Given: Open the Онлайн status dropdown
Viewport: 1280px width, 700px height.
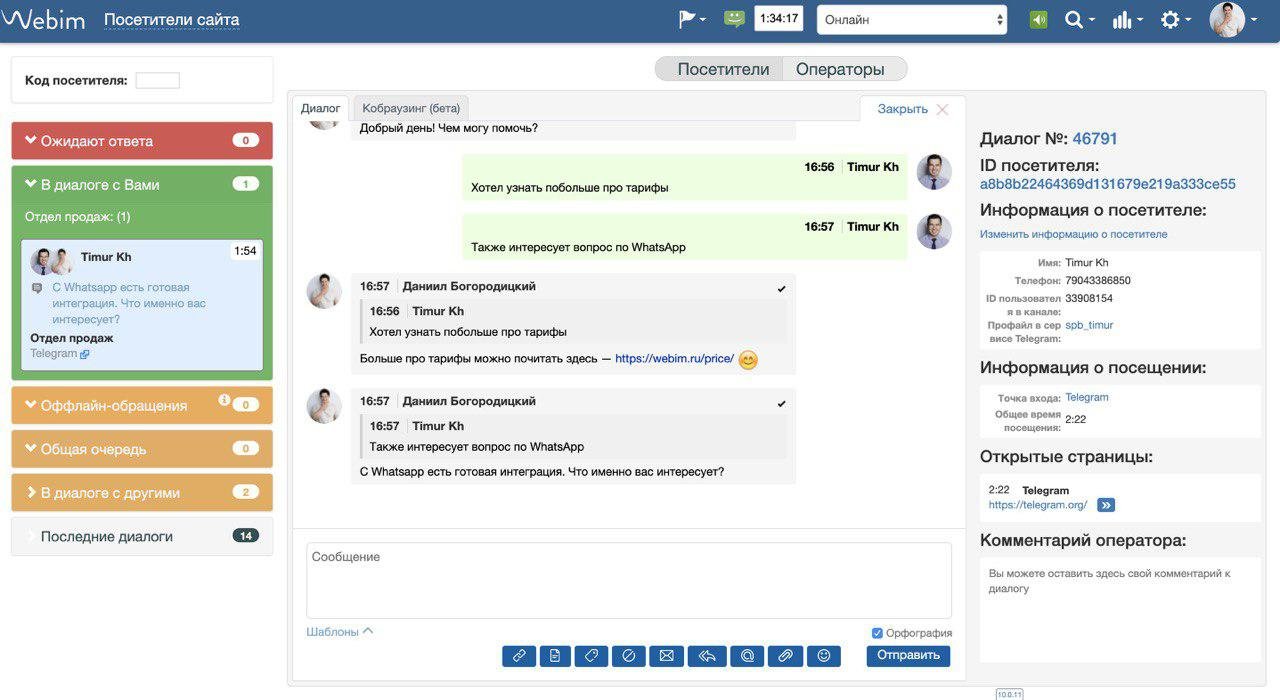Looking at the screenshot, I should 911,20.
